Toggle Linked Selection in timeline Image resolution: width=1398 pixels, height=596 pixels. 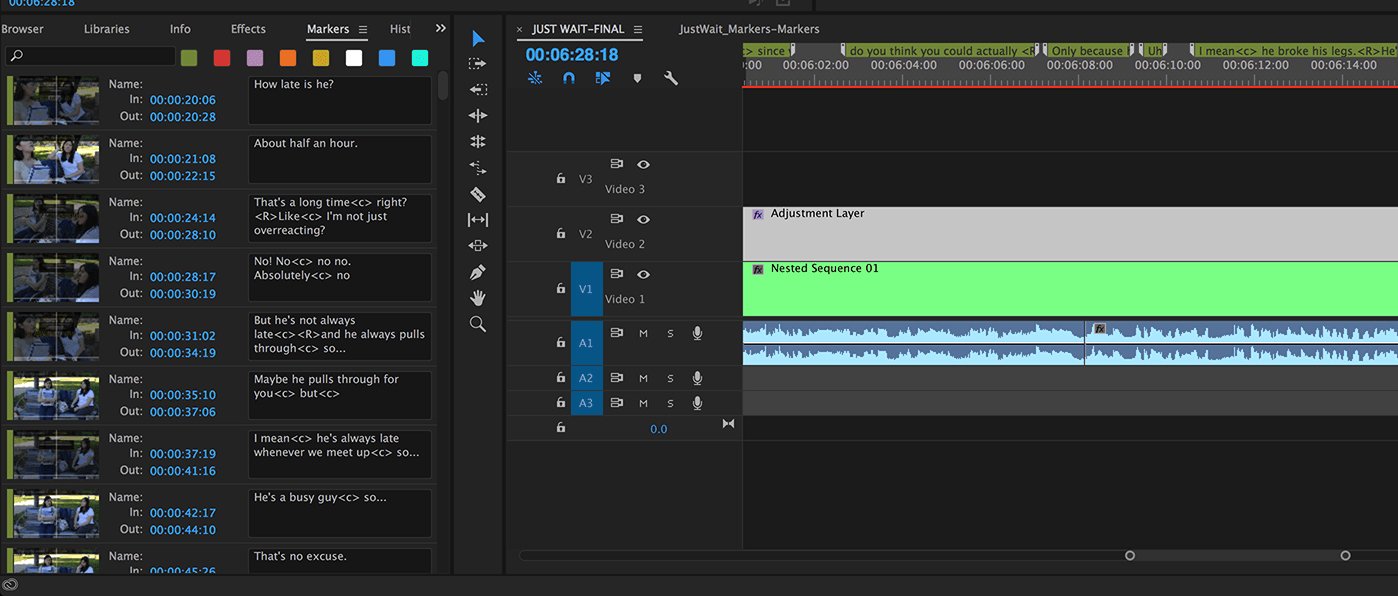(x=603, y=78)
